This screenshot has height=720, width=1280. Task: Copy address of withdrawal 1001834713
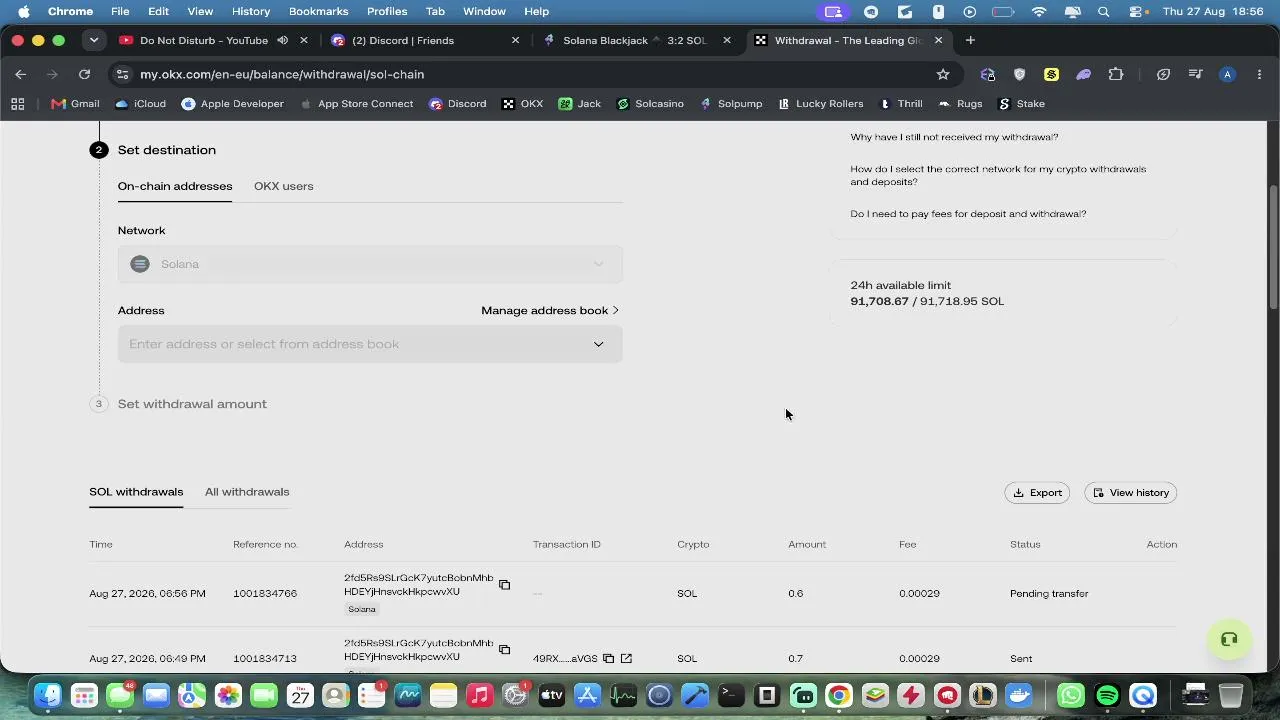coord(504,650)
